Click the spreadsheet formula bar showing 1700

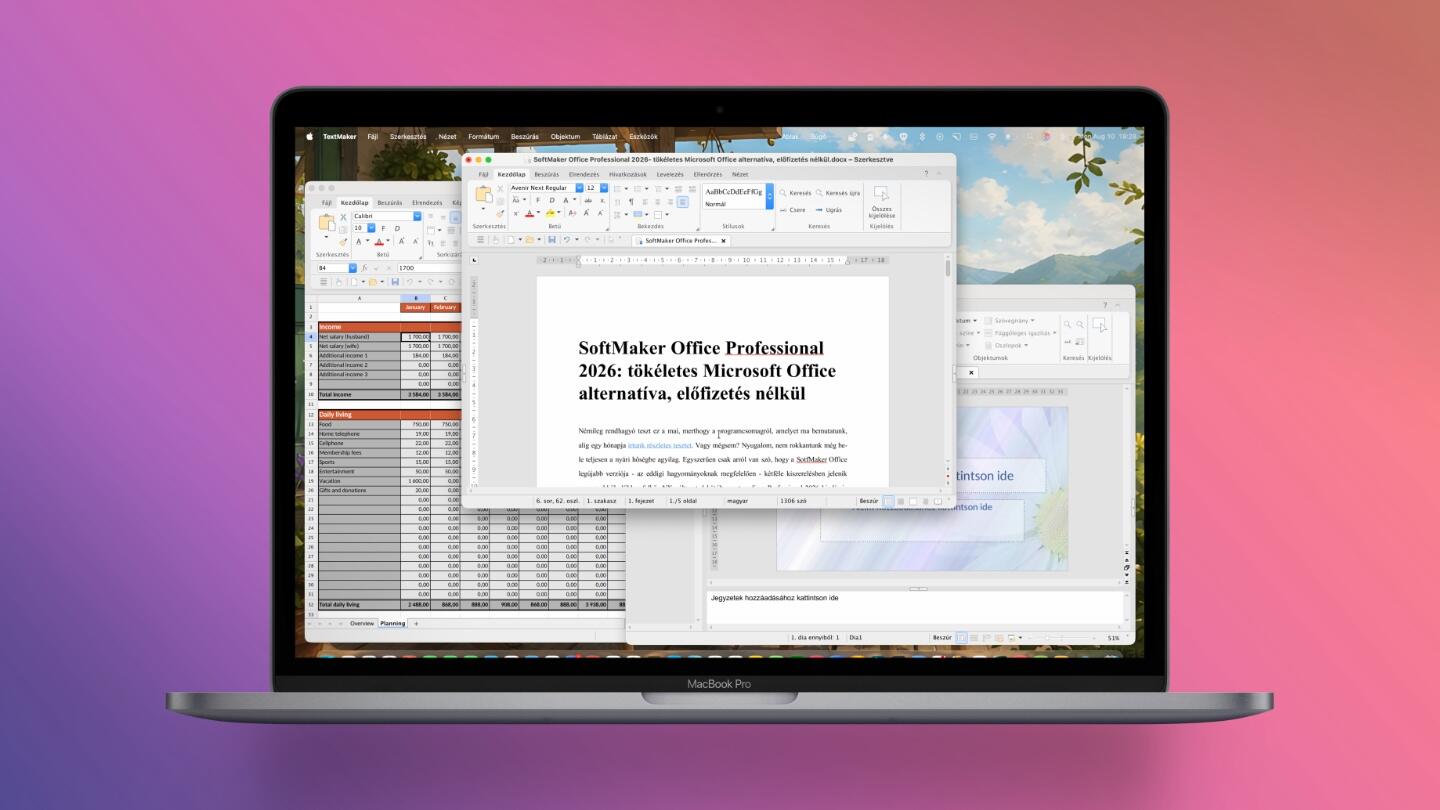click(x=428, y=268)
